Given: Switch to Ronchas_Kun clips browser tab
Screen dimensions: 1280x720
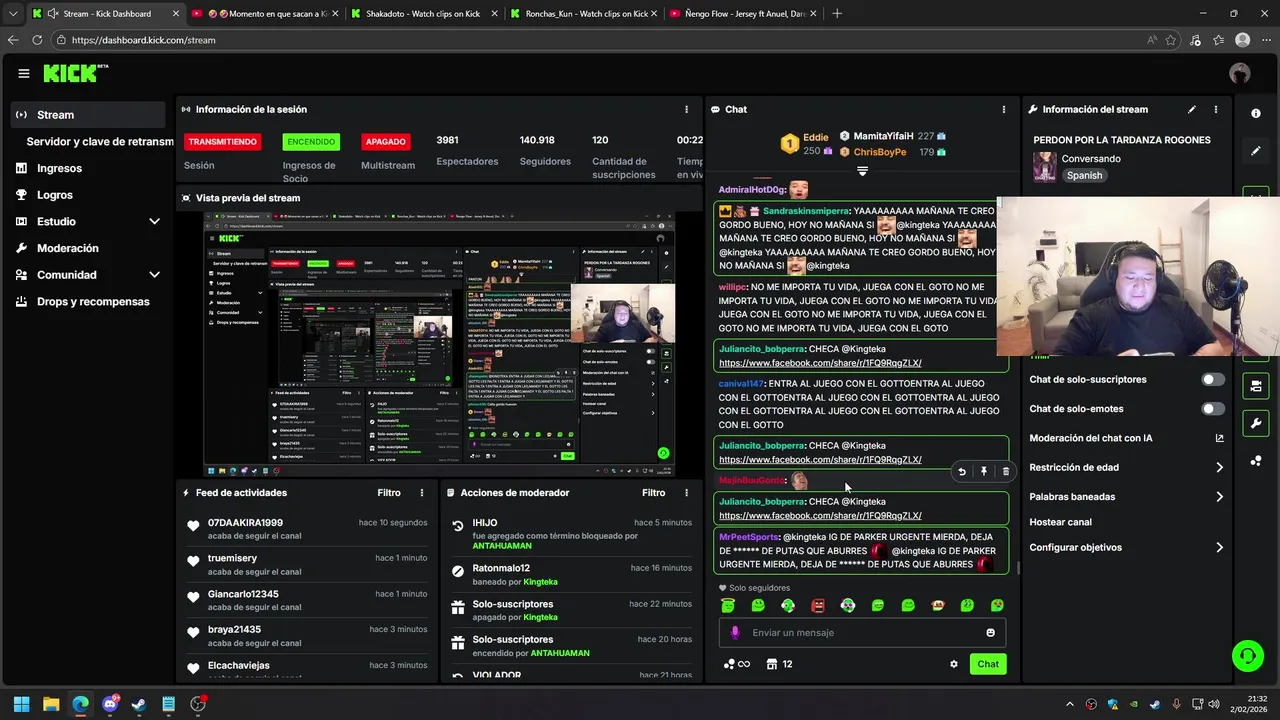Looking at the screenshot, I should tap(582, 14).
